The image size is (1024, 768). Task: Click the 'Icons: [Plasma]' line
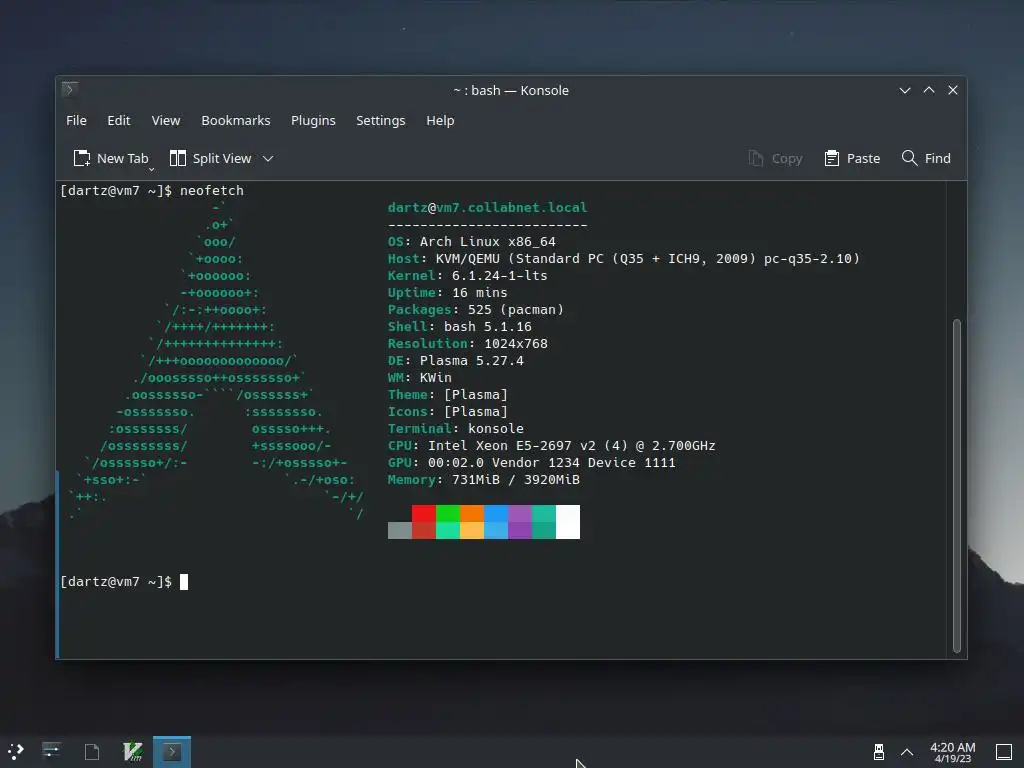coord(447,411)
